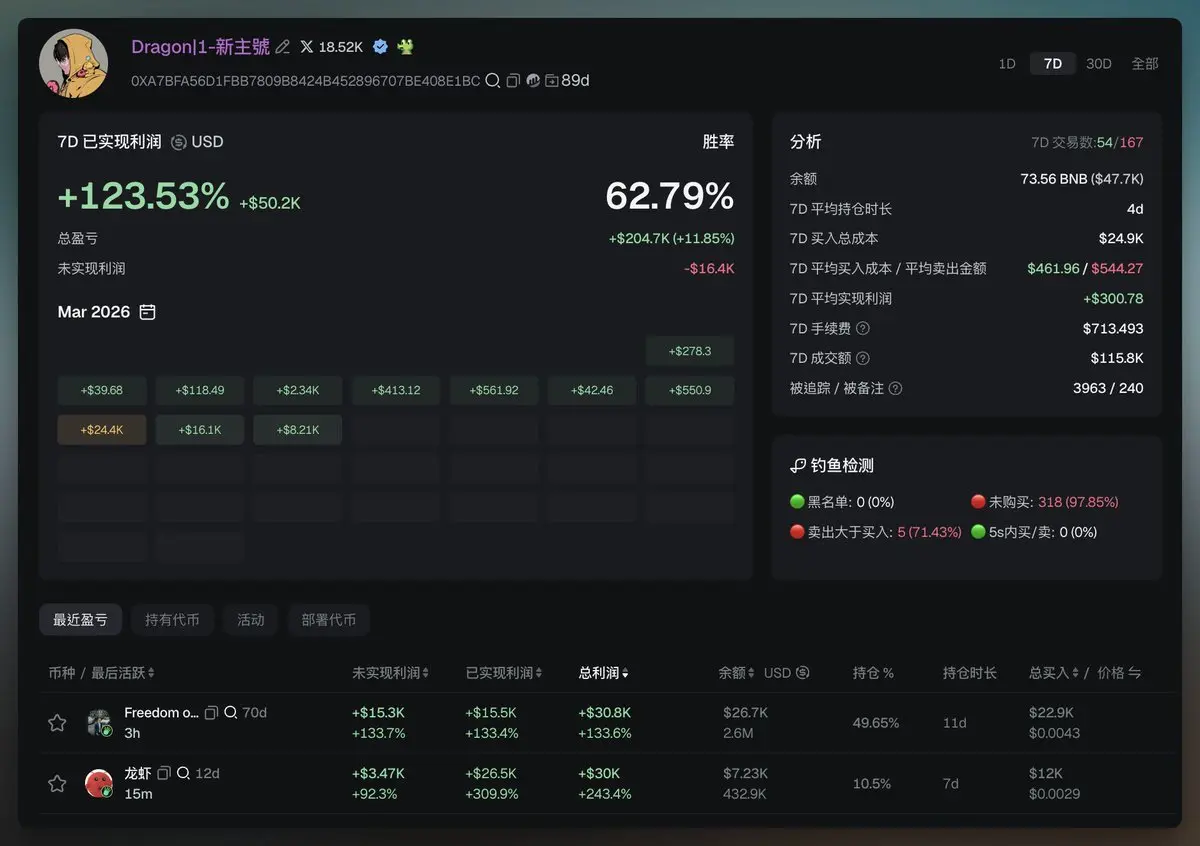This screenshot has width=1200, height=846.
Task: Click help icon next to 7D 成交额
Action: tap(863, 358)
